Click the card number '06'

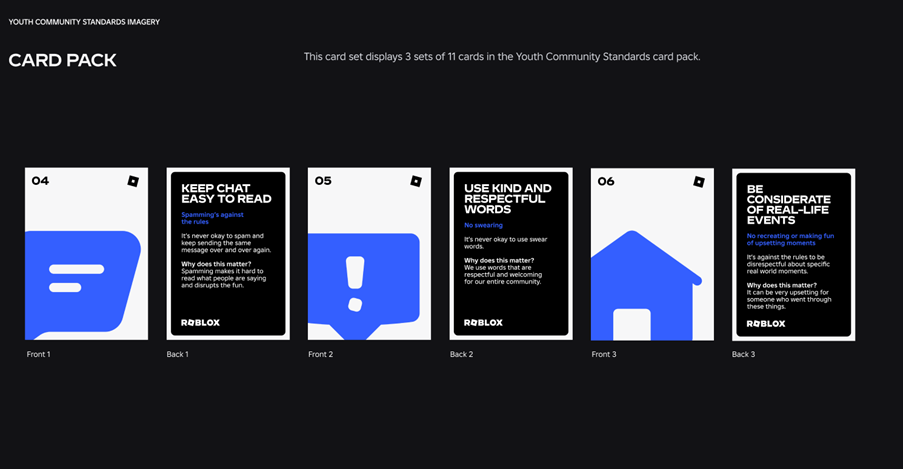(x=606, y=181)
